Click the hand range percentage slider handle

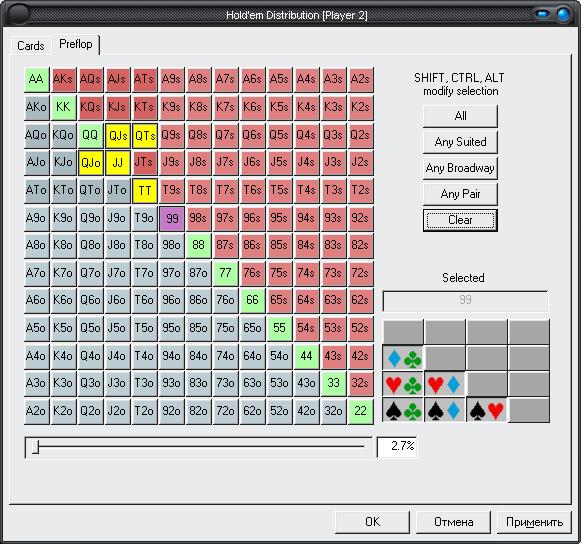tap(36, 447)
